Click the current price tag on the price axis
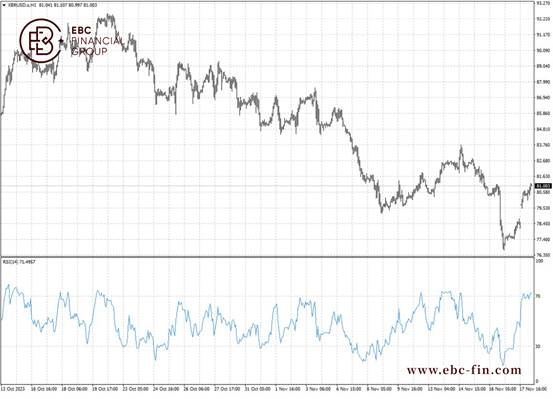 543,186
